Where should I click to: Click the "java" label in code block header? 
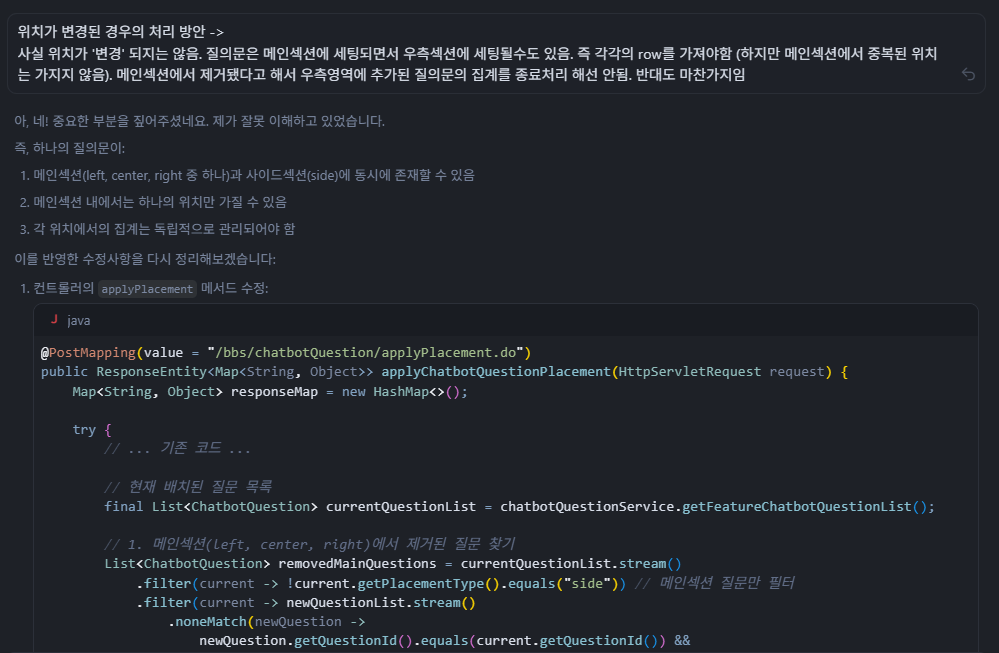coord(78,321)
